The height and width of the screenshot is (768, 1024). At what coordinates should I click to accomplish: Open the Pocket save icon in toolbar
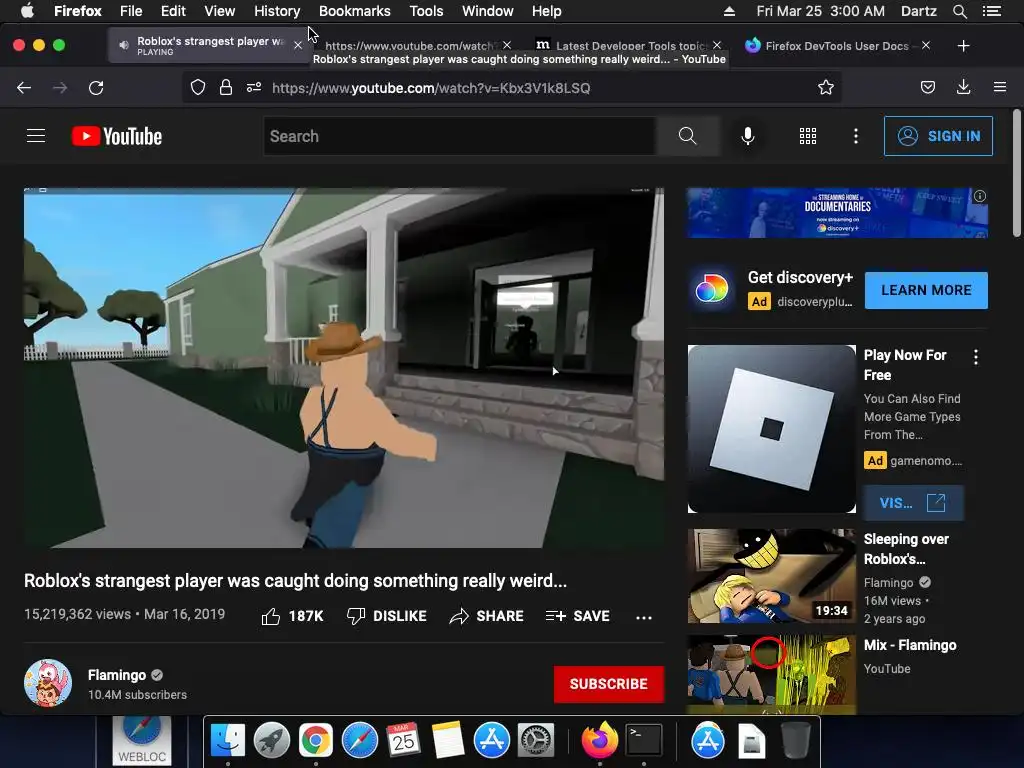(928, 88)
